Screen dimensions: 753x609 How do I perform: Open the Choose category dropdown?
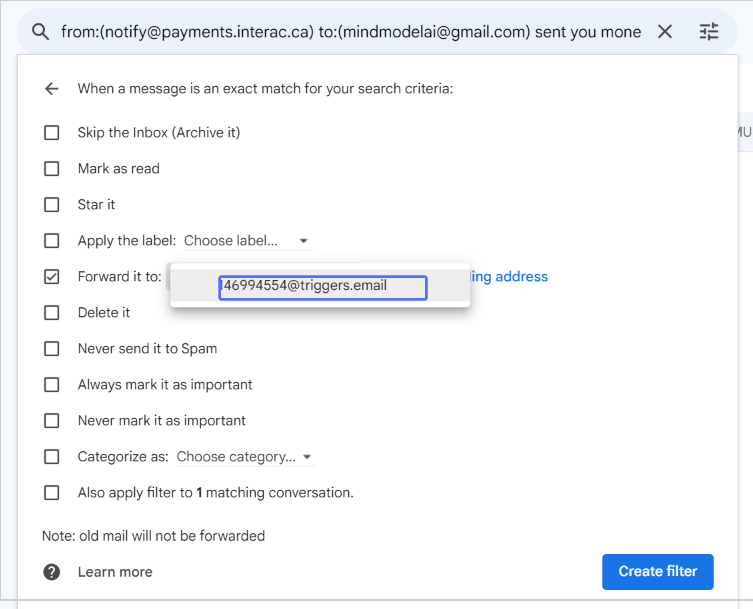point(245,457)
